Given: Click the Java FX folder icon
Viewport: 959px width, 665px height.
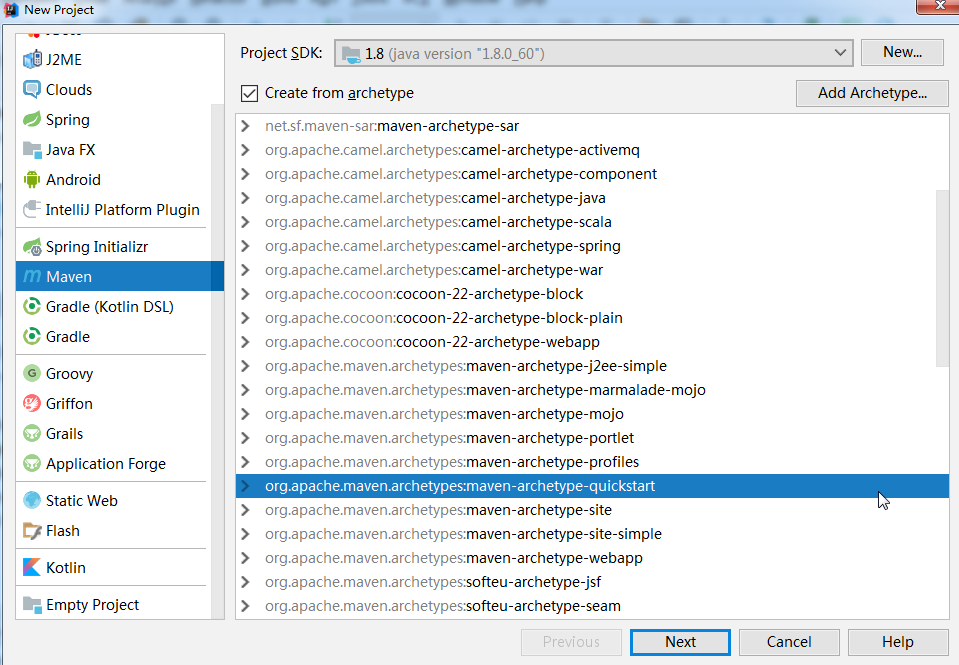Looking at the screenshot, I should pos(32,149).
